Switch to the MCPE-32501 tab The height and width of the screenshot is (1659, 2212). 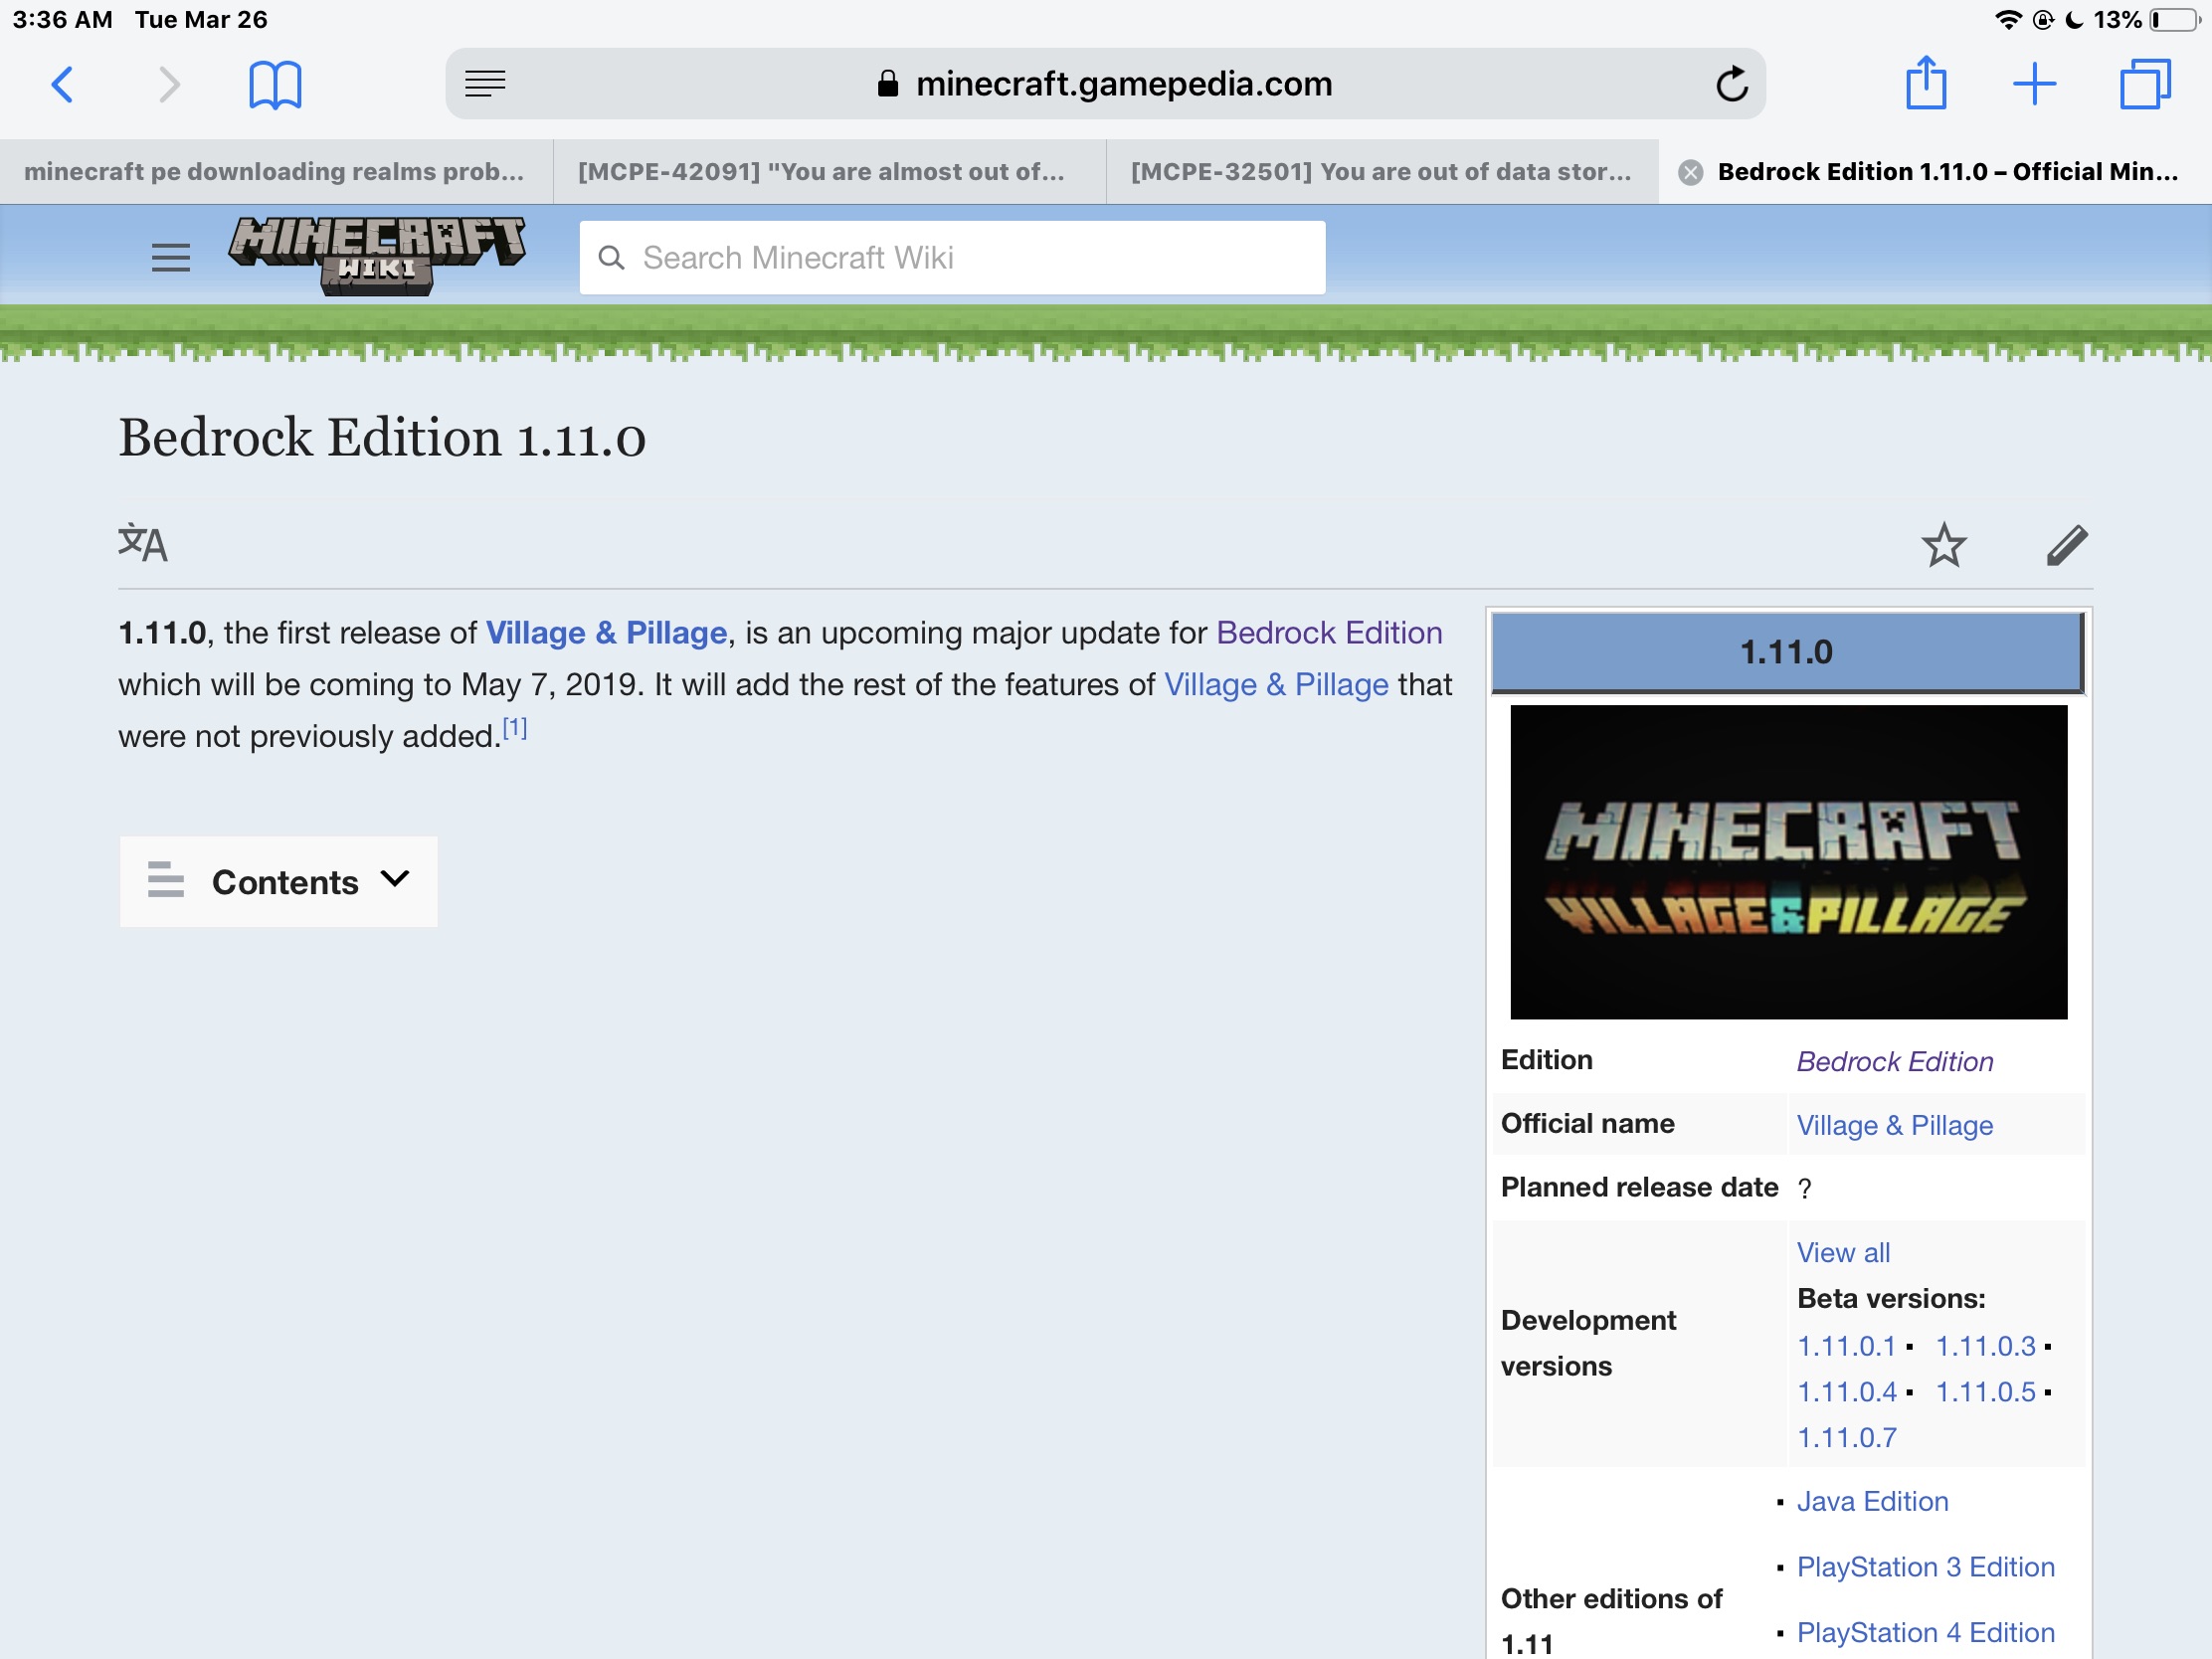coord(1380,172)
